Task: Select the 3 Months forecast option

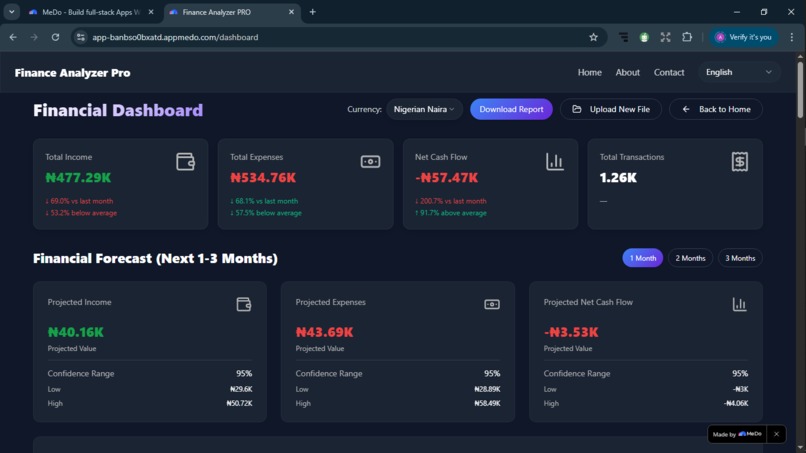Action: [x=740, y=258]
